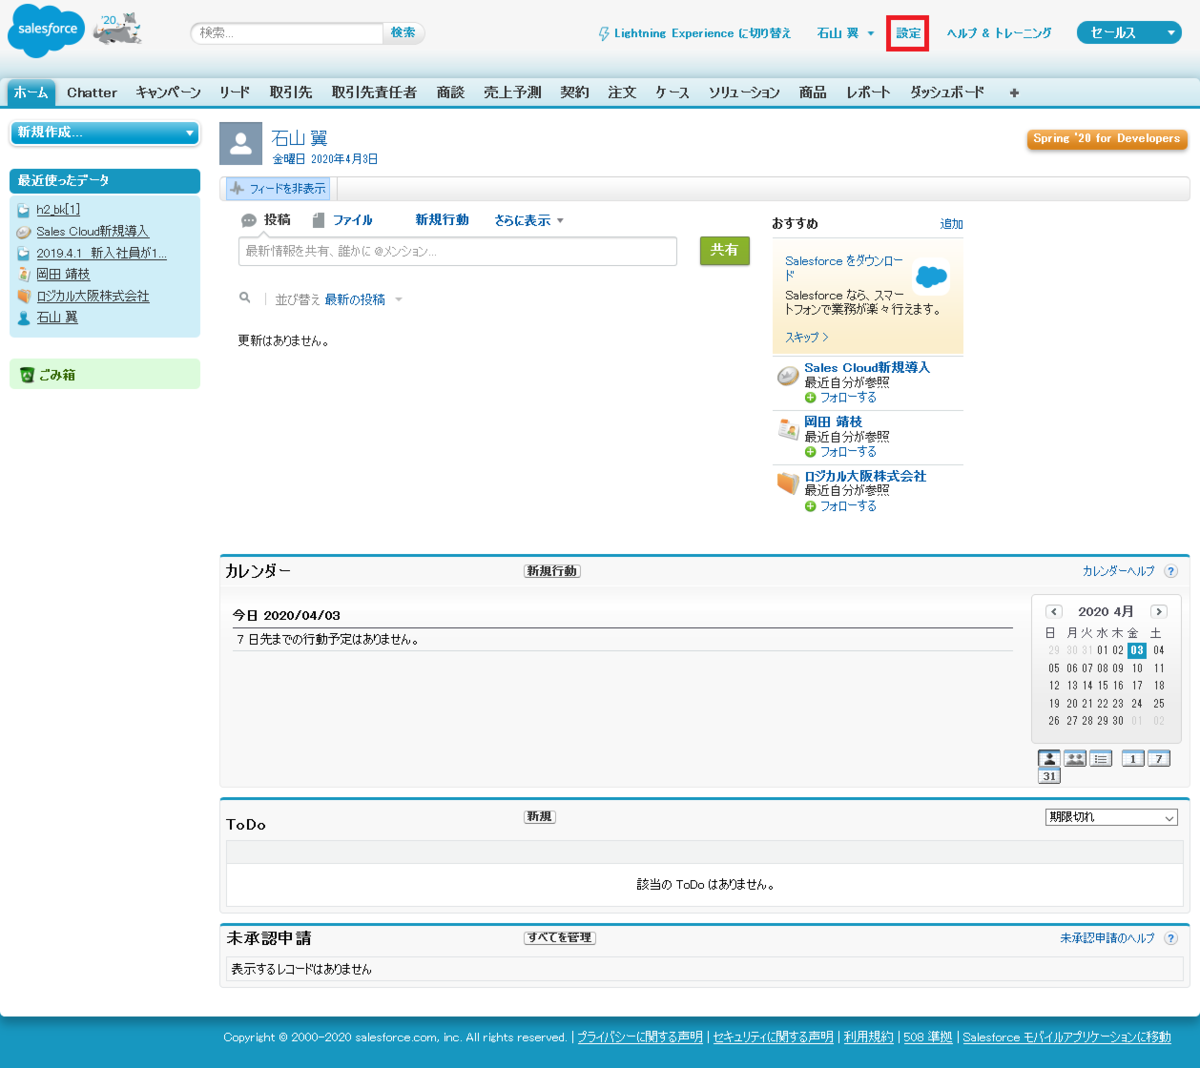Click the 新規 button in ToDo
This screenshot has width=1200, height=1068.
click(539, 817)
